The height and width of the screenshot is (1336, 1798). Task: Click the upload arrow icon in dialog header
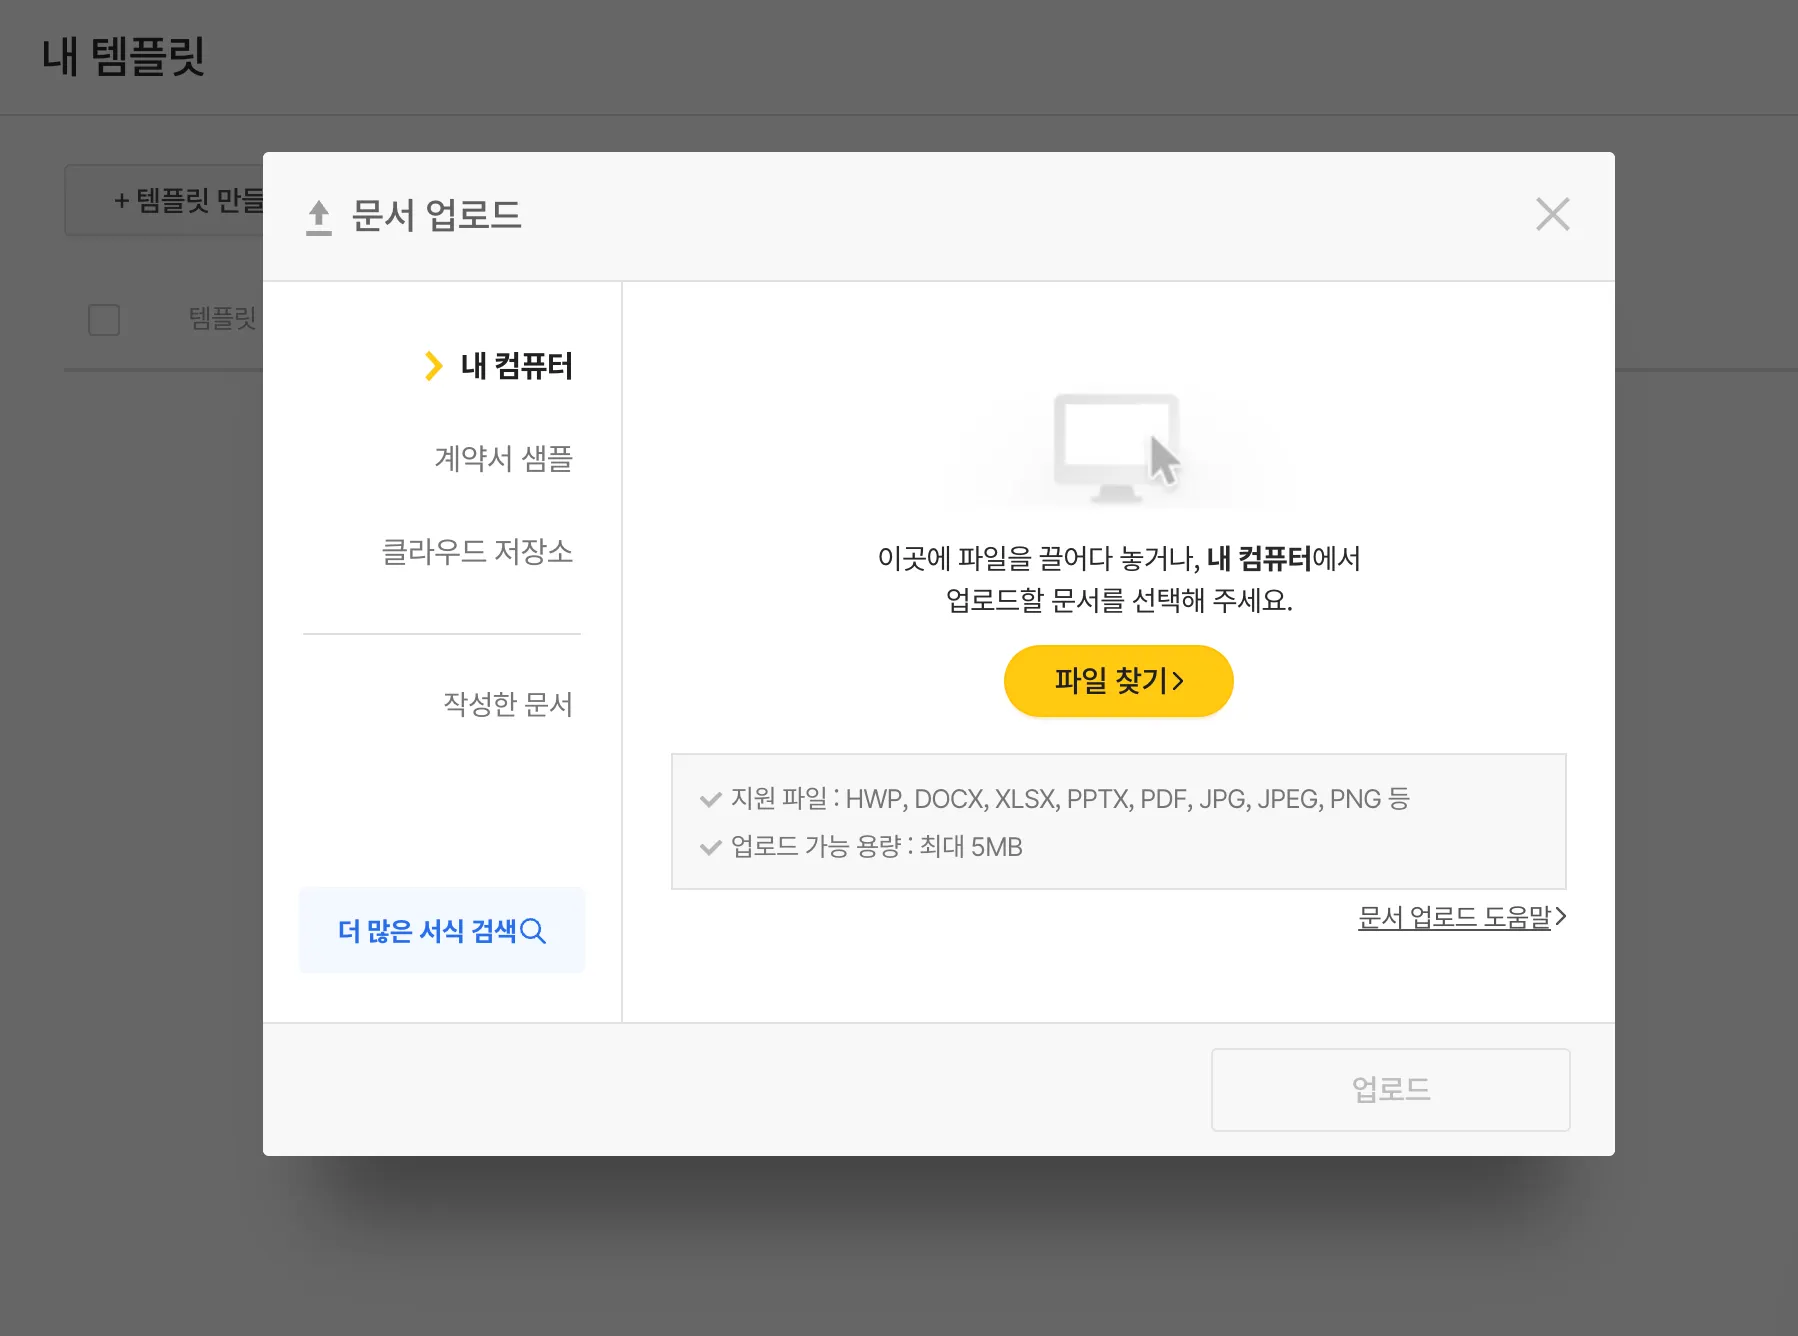click(x=319, y=217)
